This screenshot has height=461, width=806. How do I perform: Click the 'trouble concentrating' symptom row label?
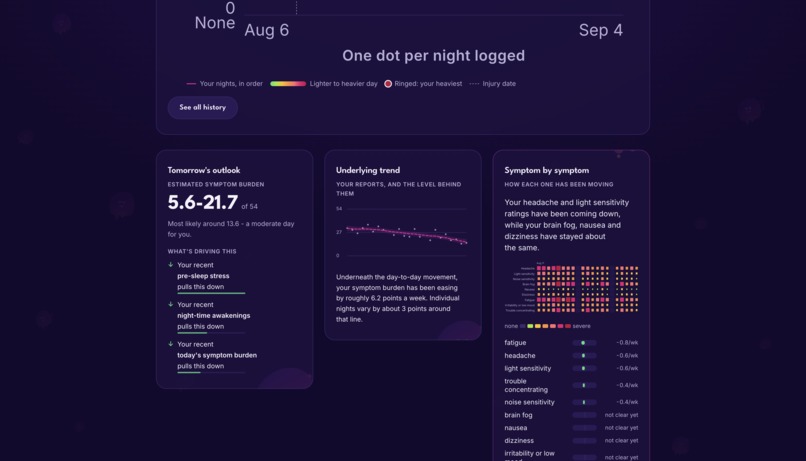[526, 385]
